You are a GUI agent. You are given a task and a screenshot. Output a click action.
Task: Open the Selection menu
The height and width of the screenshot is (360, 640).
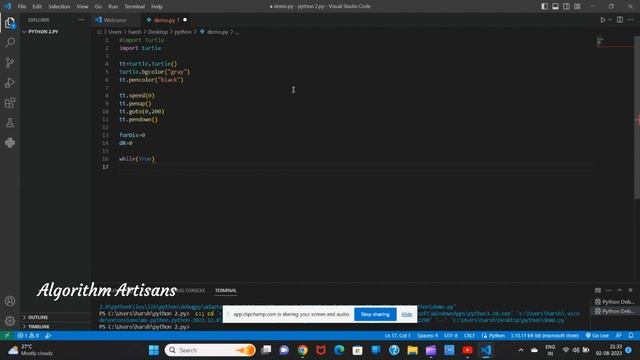[x=59, y=7]
